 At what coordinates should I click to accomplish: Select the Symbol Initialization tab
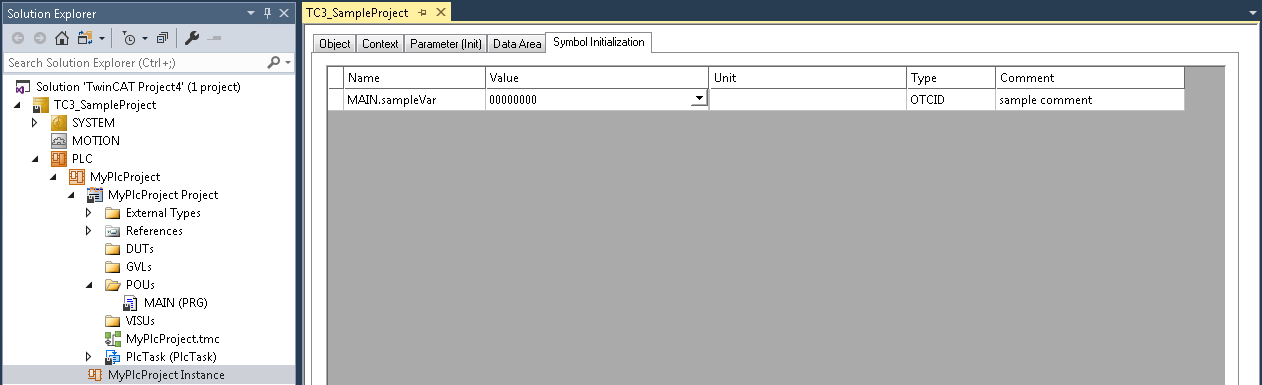click(x=599, y=42)
